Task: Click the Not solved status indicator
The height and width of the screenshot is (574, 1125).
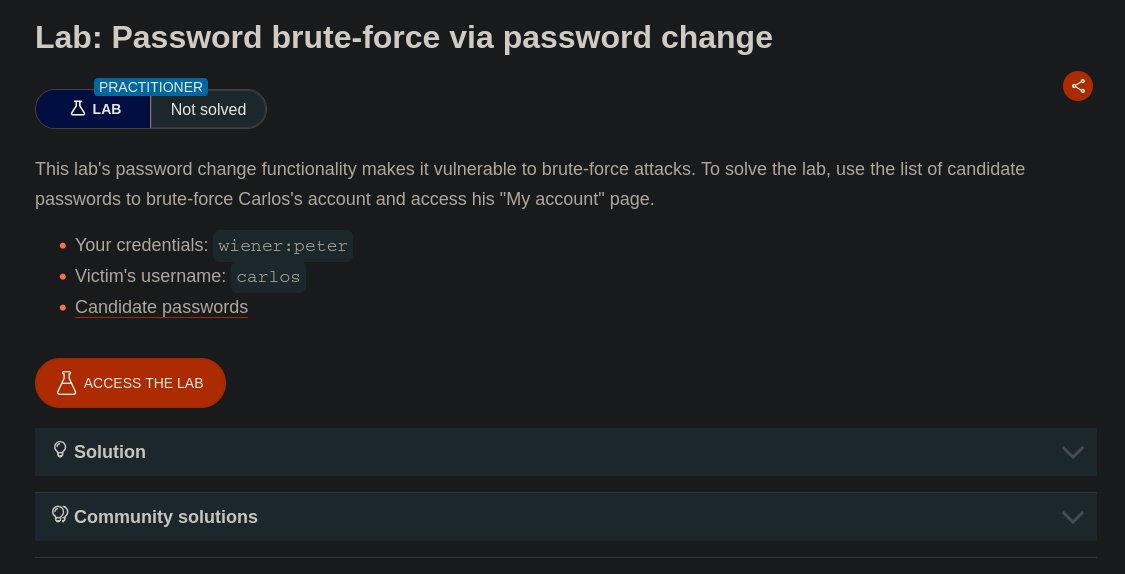Action: pos(208,109)
